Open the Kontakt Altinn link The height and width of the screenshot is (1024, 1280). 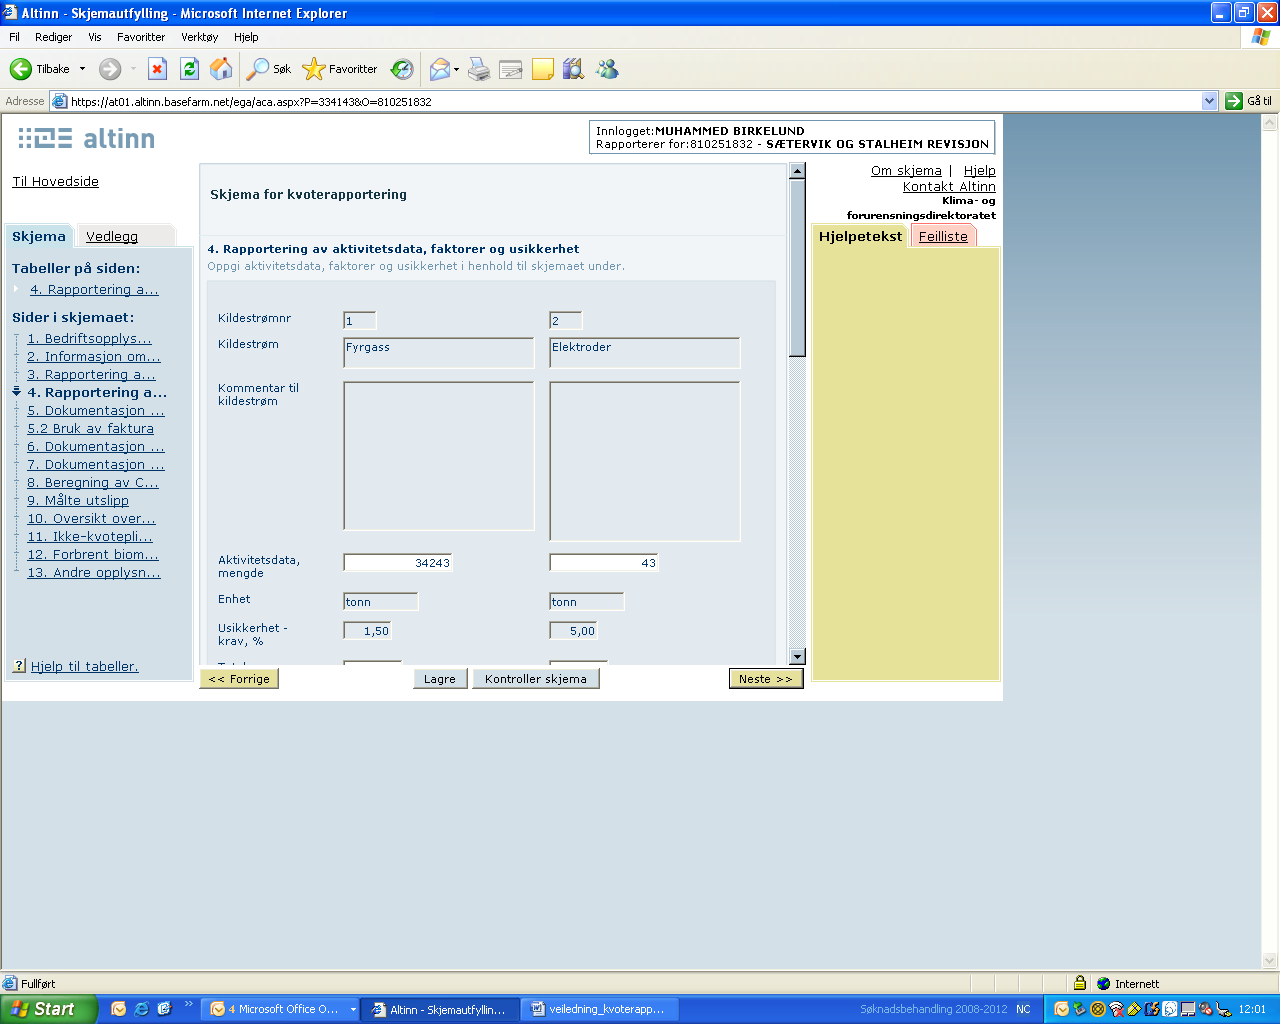pyautogui.click(x=949, y=186)
